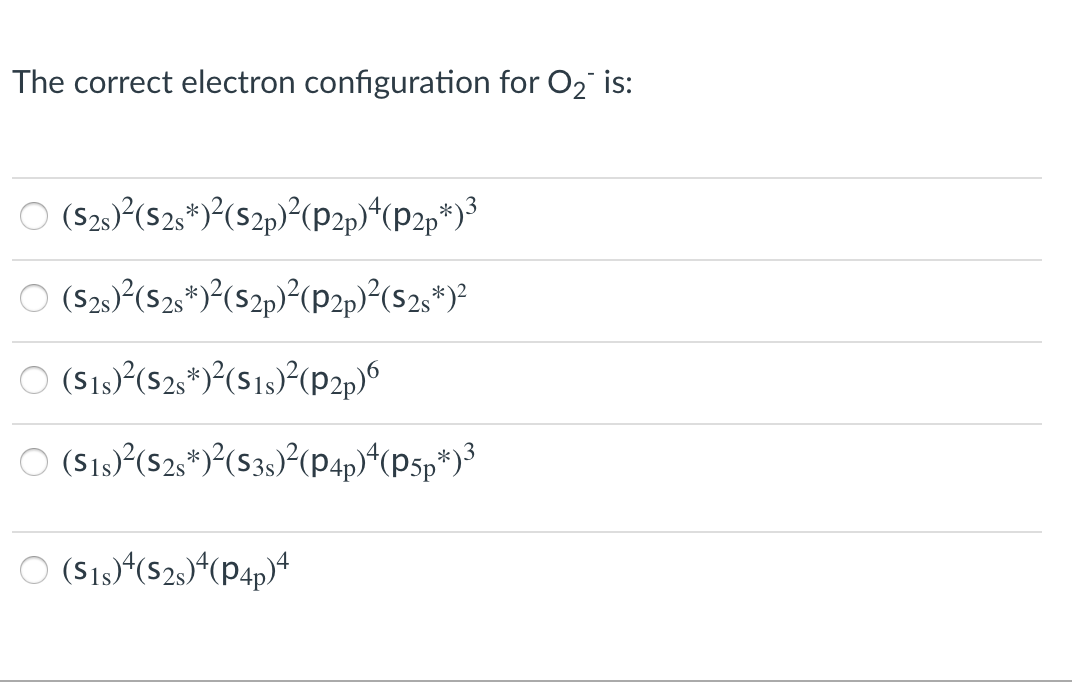Image resolution: width=1072 pixels, height=698 pixels.
Task: Click the (p5p*)3 term
Action: click(428, 461)
